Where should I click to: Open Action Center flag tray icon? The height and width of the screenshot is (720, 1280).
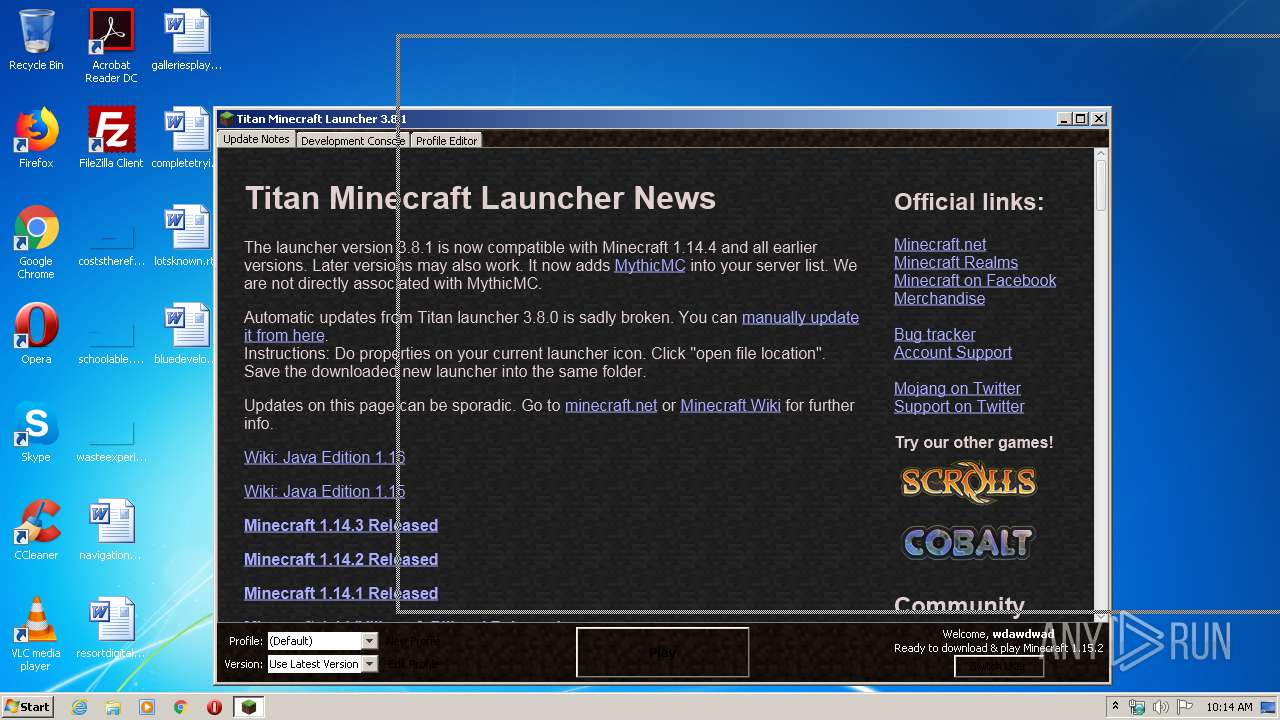[x=1184, y=707]
